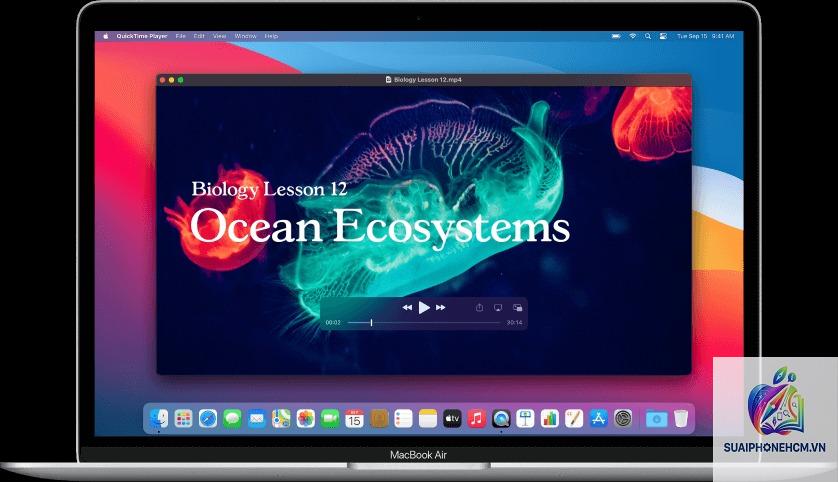Click the playhead on the video scrubber
The height and width of the screenshot is (482, 838).
371,322
